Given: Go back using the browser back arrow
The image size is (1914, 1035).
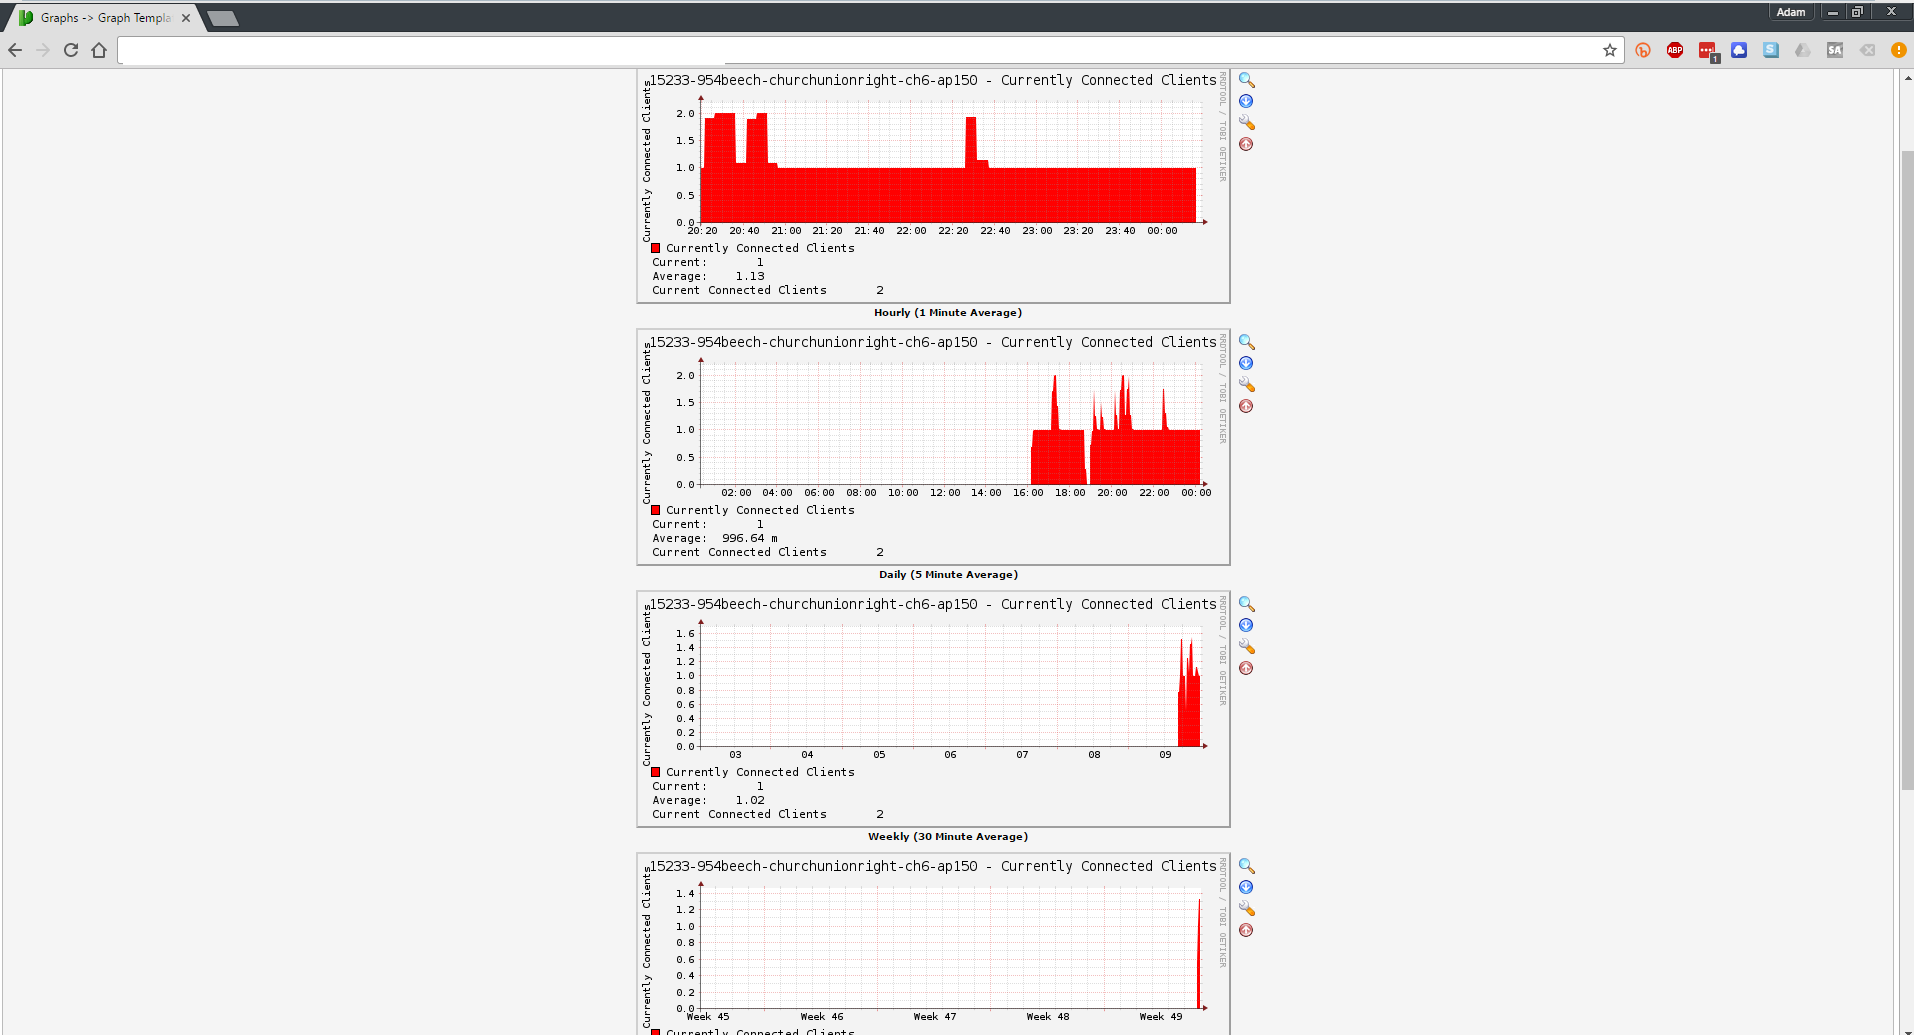Looking at the screenshot, I should pos(15,50).
